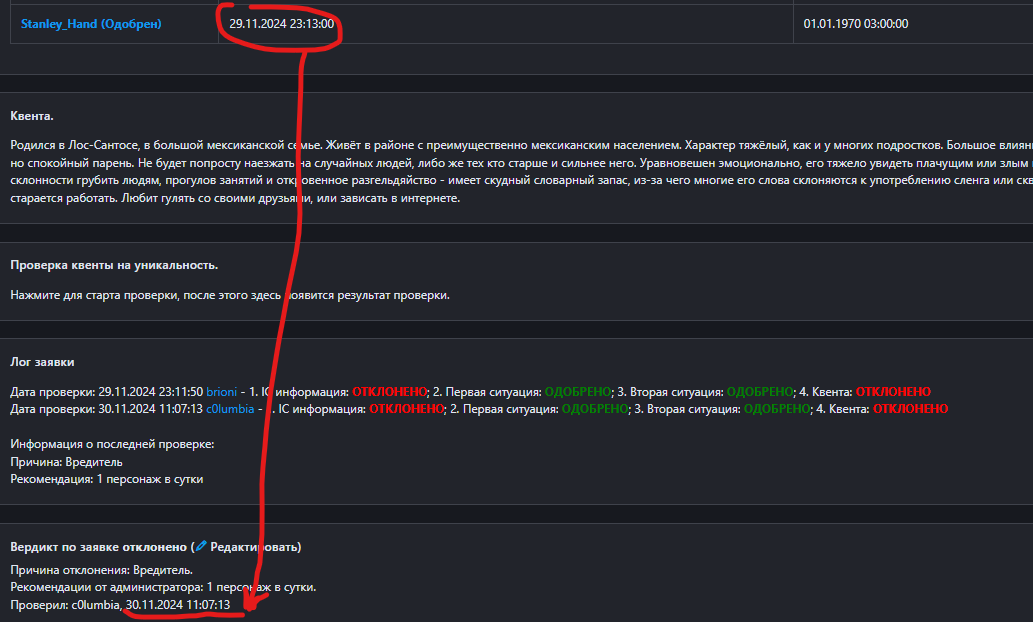Click the log check date 29.11.2024 23:11:50

(x=150, y=391)
